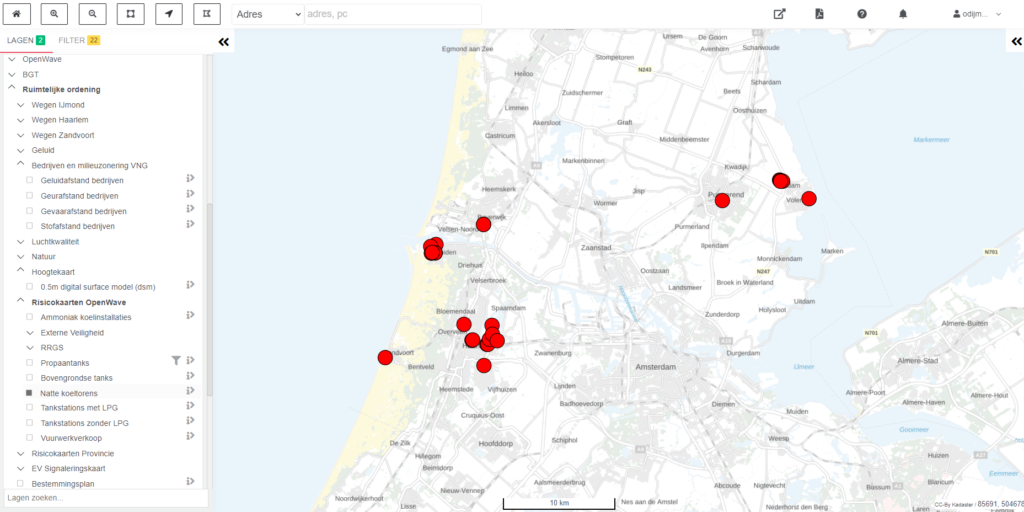Enable the Stofafstand bedrijven layer checkbox
This screenshot has height=512, width=1024.
point(29,226)
